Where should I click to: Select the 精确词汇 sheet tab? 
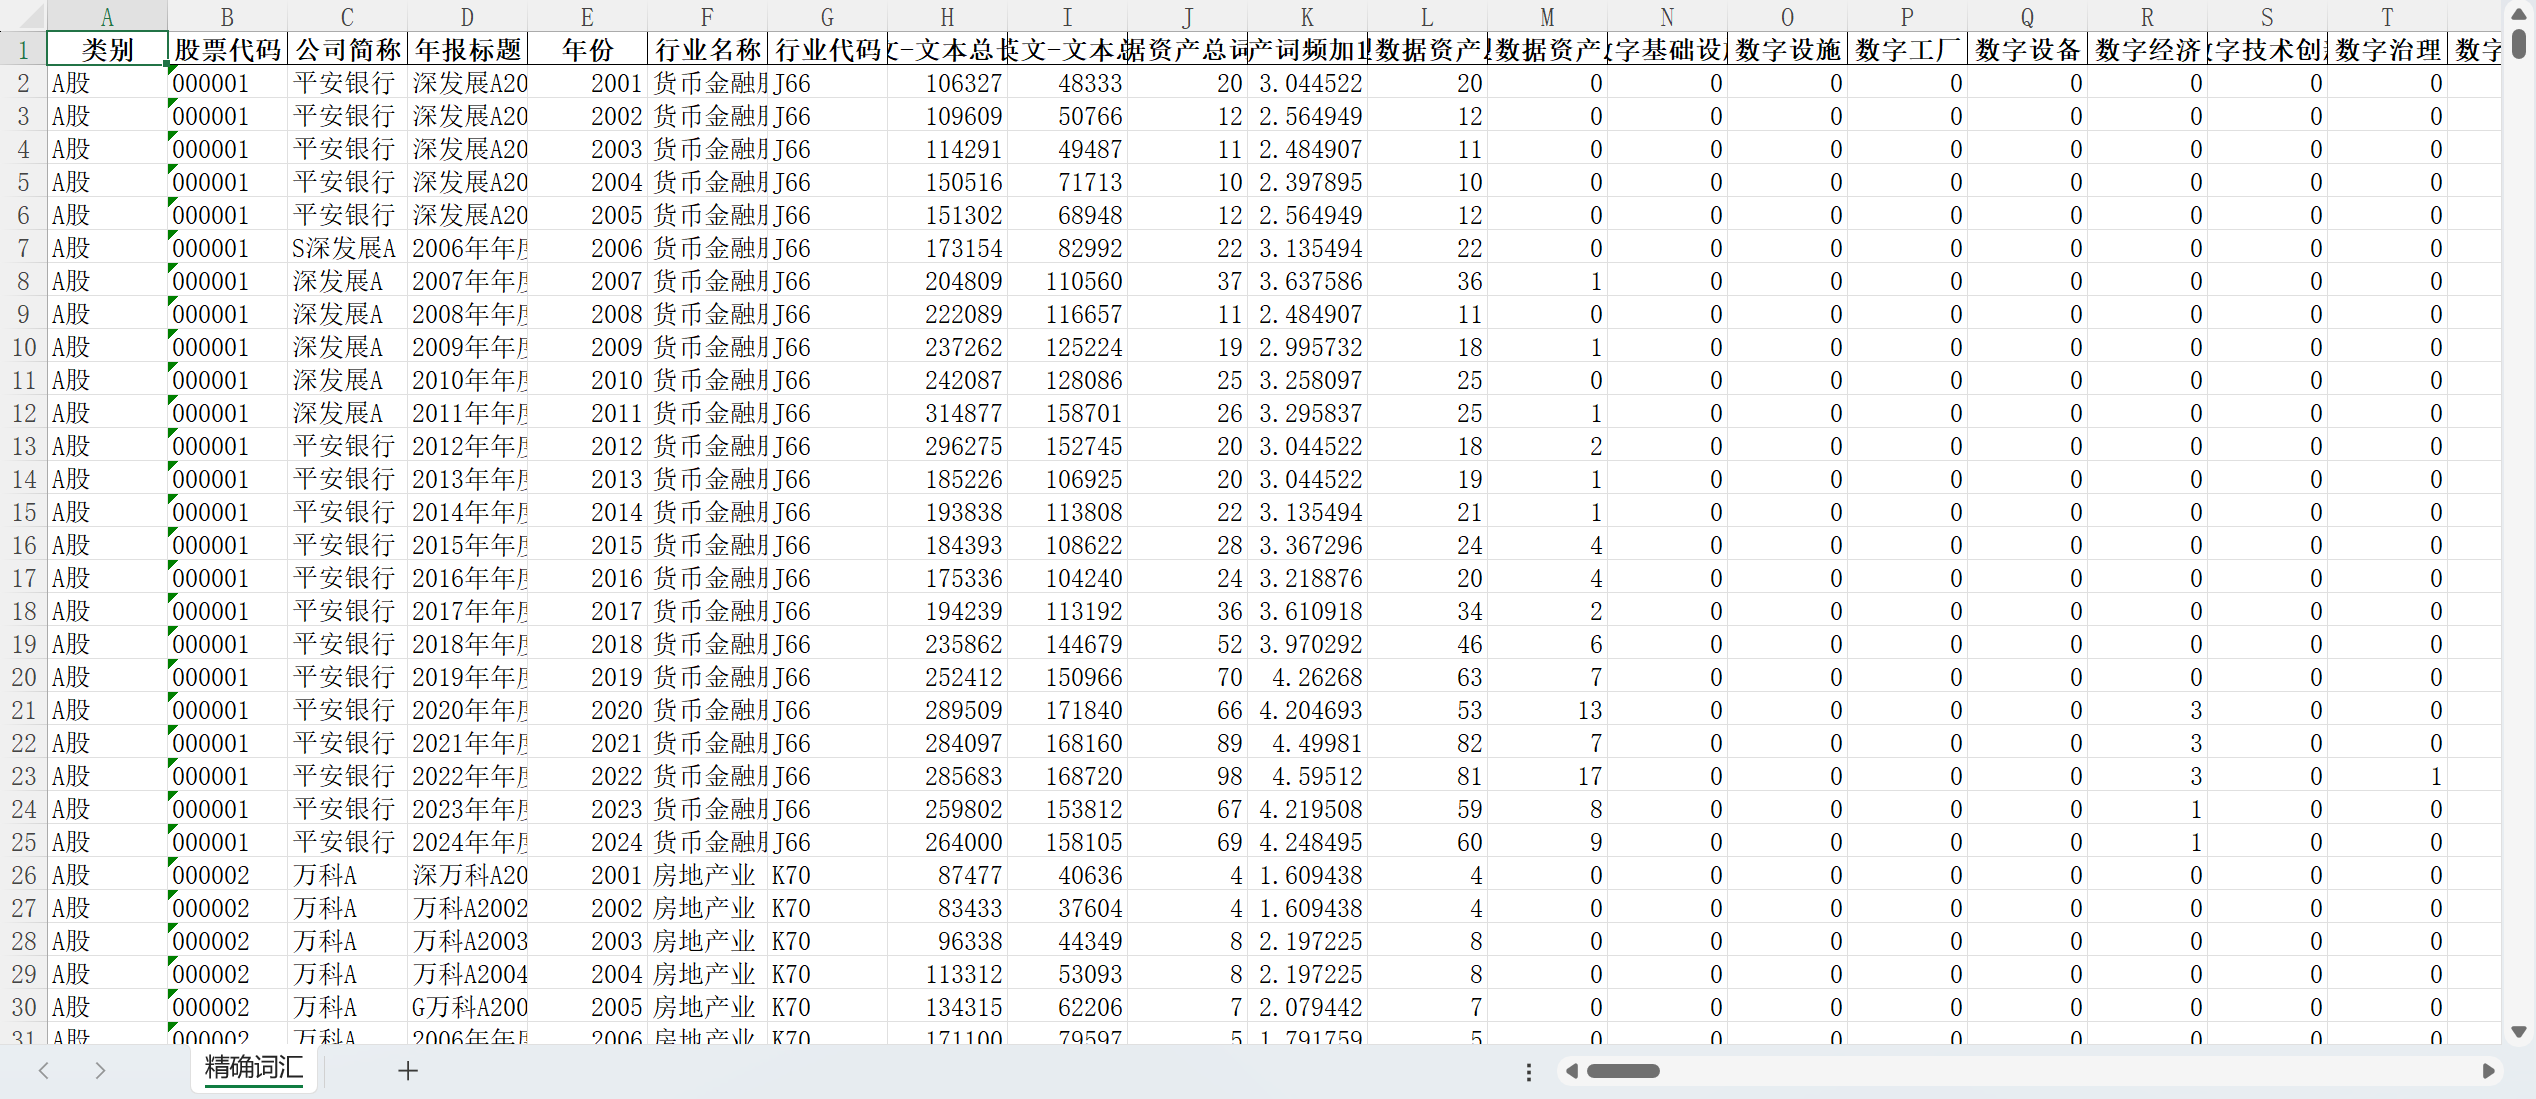click(253, 1069)
